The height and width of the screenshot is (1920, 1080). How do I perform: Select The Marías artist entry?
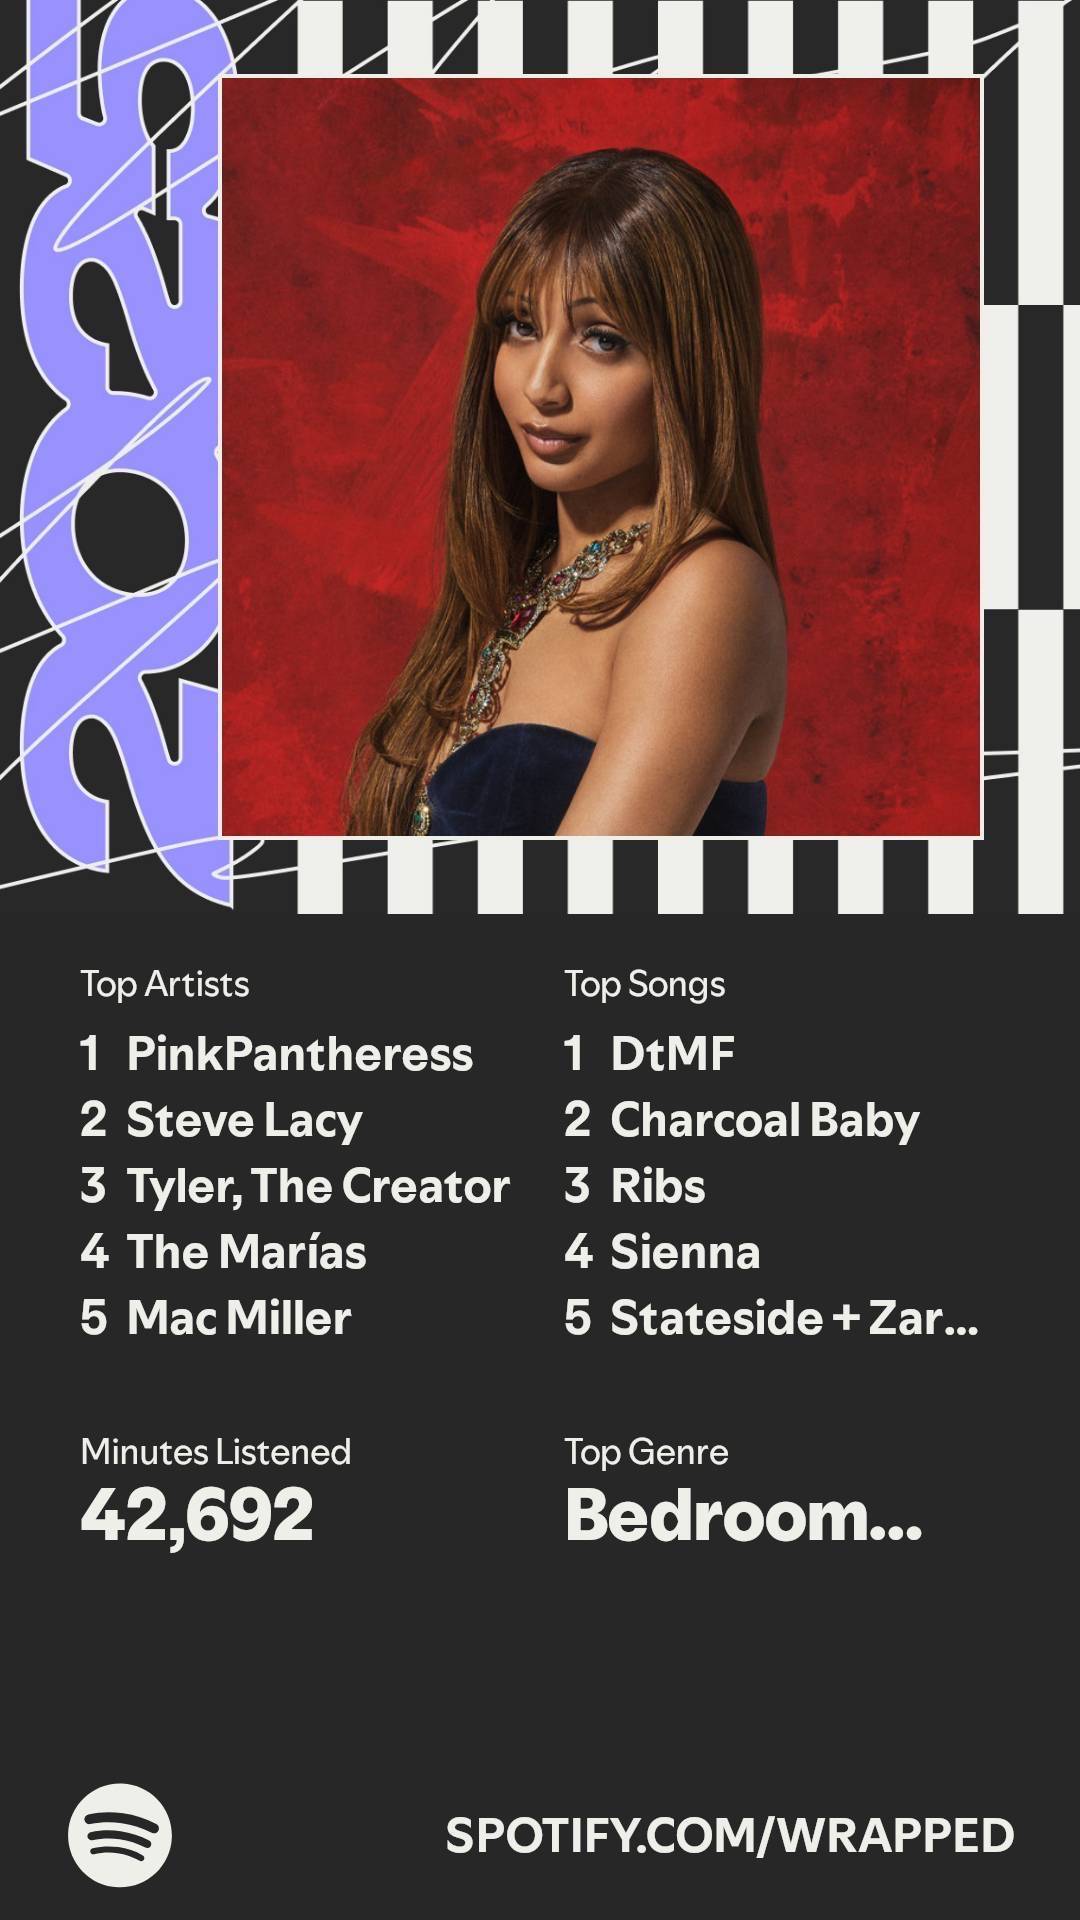[246, 1252]
